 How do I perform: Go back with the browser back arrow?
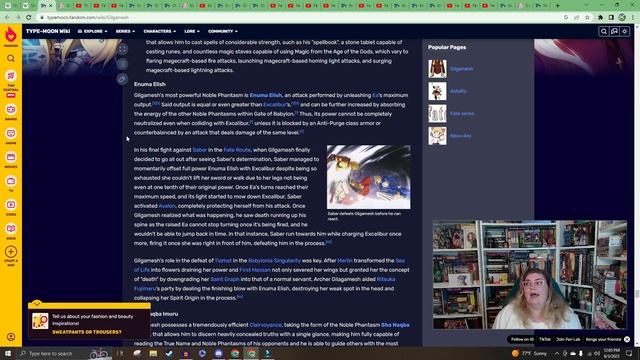pos(7,18)
